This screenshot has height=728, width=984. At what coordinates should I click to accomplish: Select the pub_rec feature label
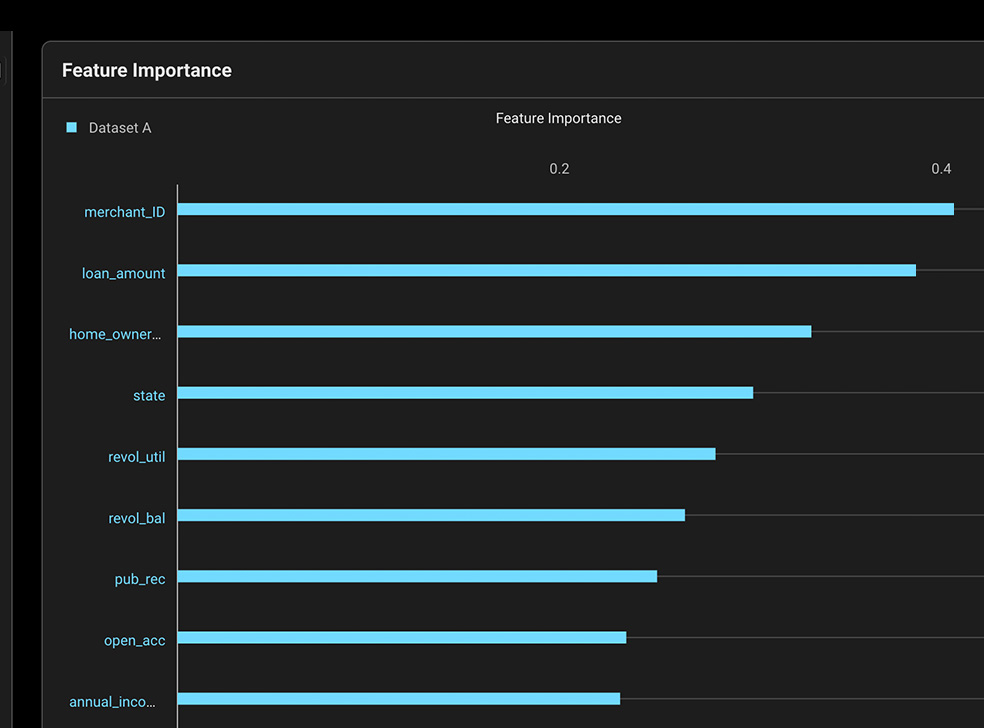(x=140, y=579)
